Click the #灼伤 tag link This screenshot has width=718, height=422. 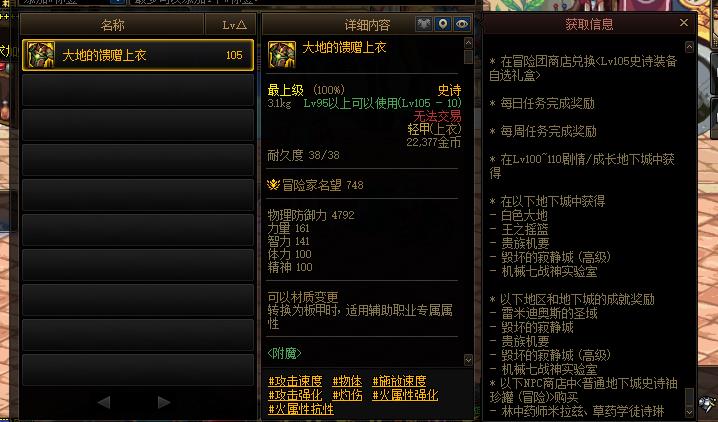point(347,395)
